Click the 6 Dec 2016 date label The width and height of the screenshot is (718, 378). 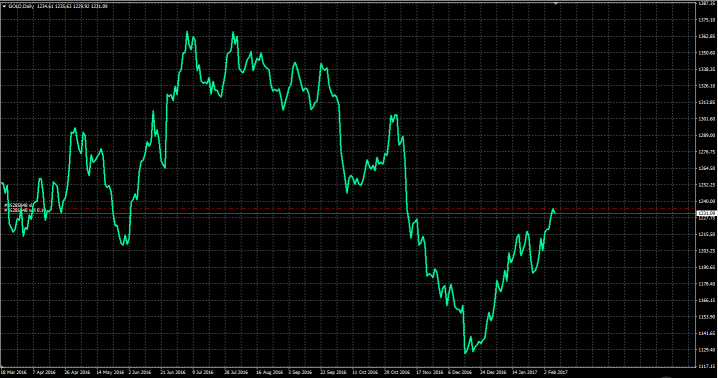[x=460, y=372]
